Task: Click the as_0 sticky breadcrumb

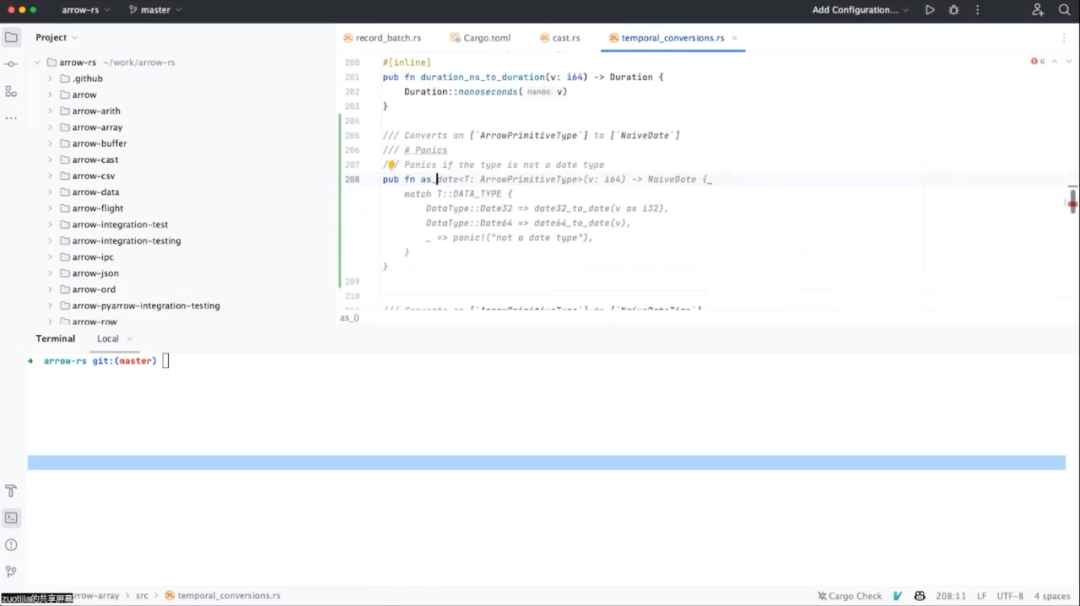Action: click(349, 318)
